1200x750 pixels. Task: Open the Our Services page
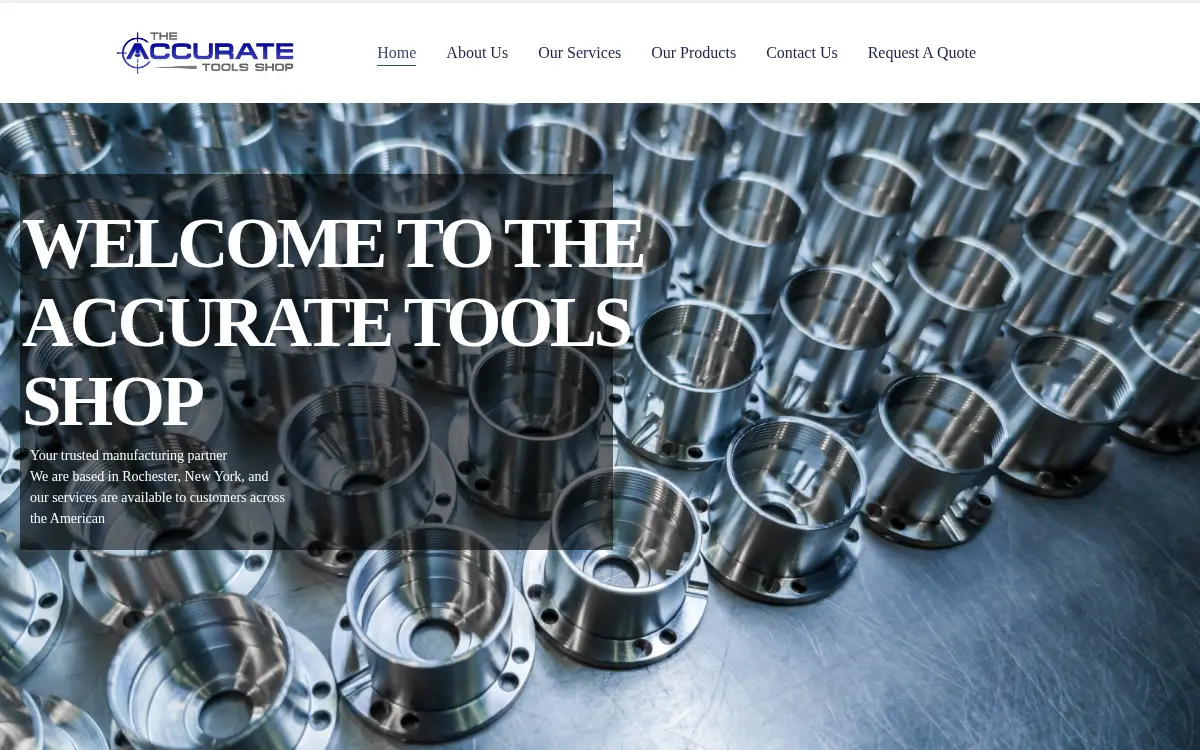coord(579,53)
